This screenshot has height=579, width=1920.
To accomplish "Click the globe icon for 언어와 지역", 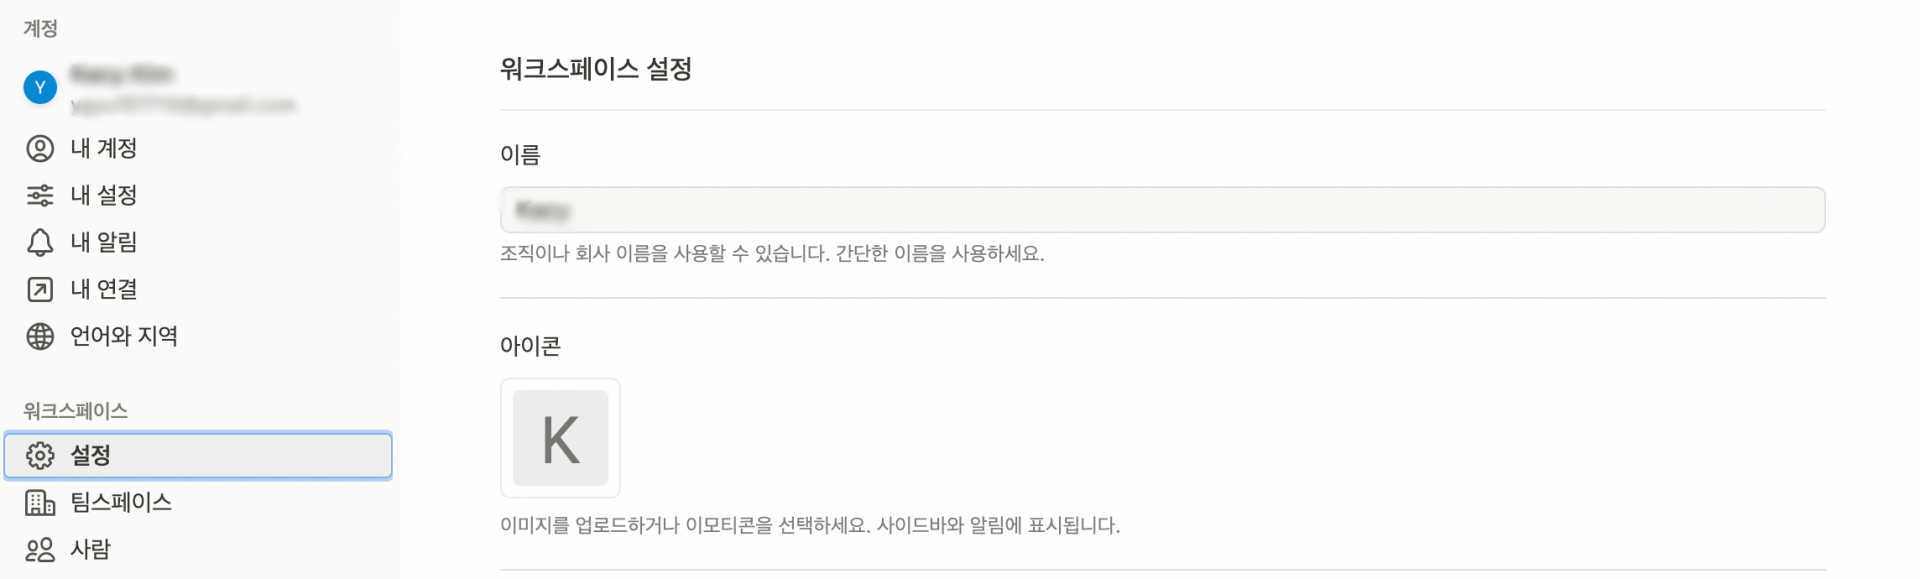I will tap(40, 336).
